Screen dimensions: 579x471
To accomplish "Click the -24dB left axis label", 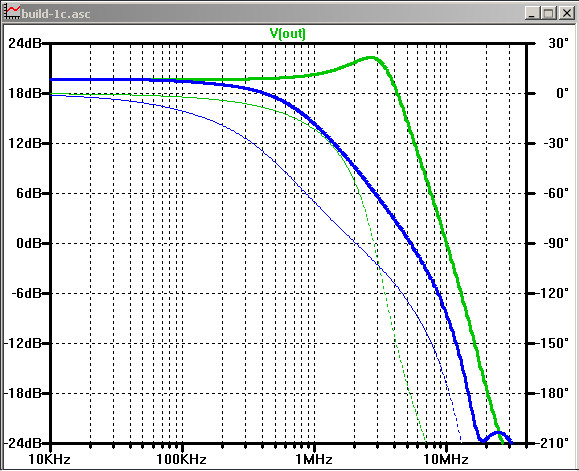I will 22,443.
